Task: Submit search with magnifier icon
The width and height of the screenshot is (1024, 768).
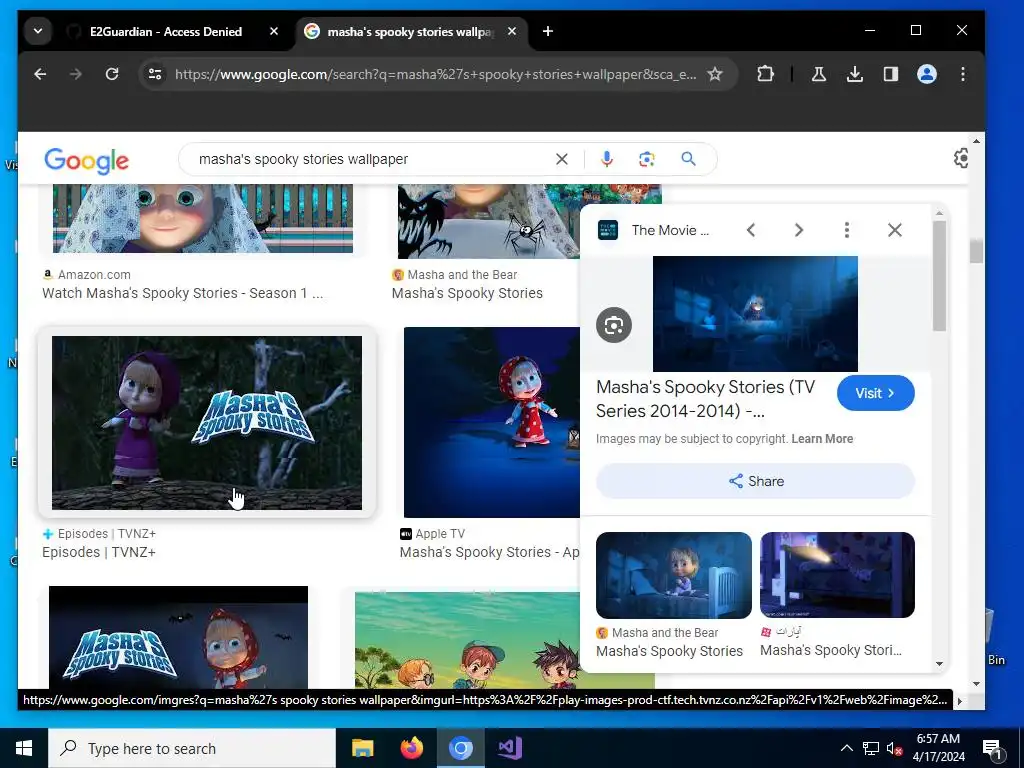Action: pyautogui.click(x=688, y=159)
